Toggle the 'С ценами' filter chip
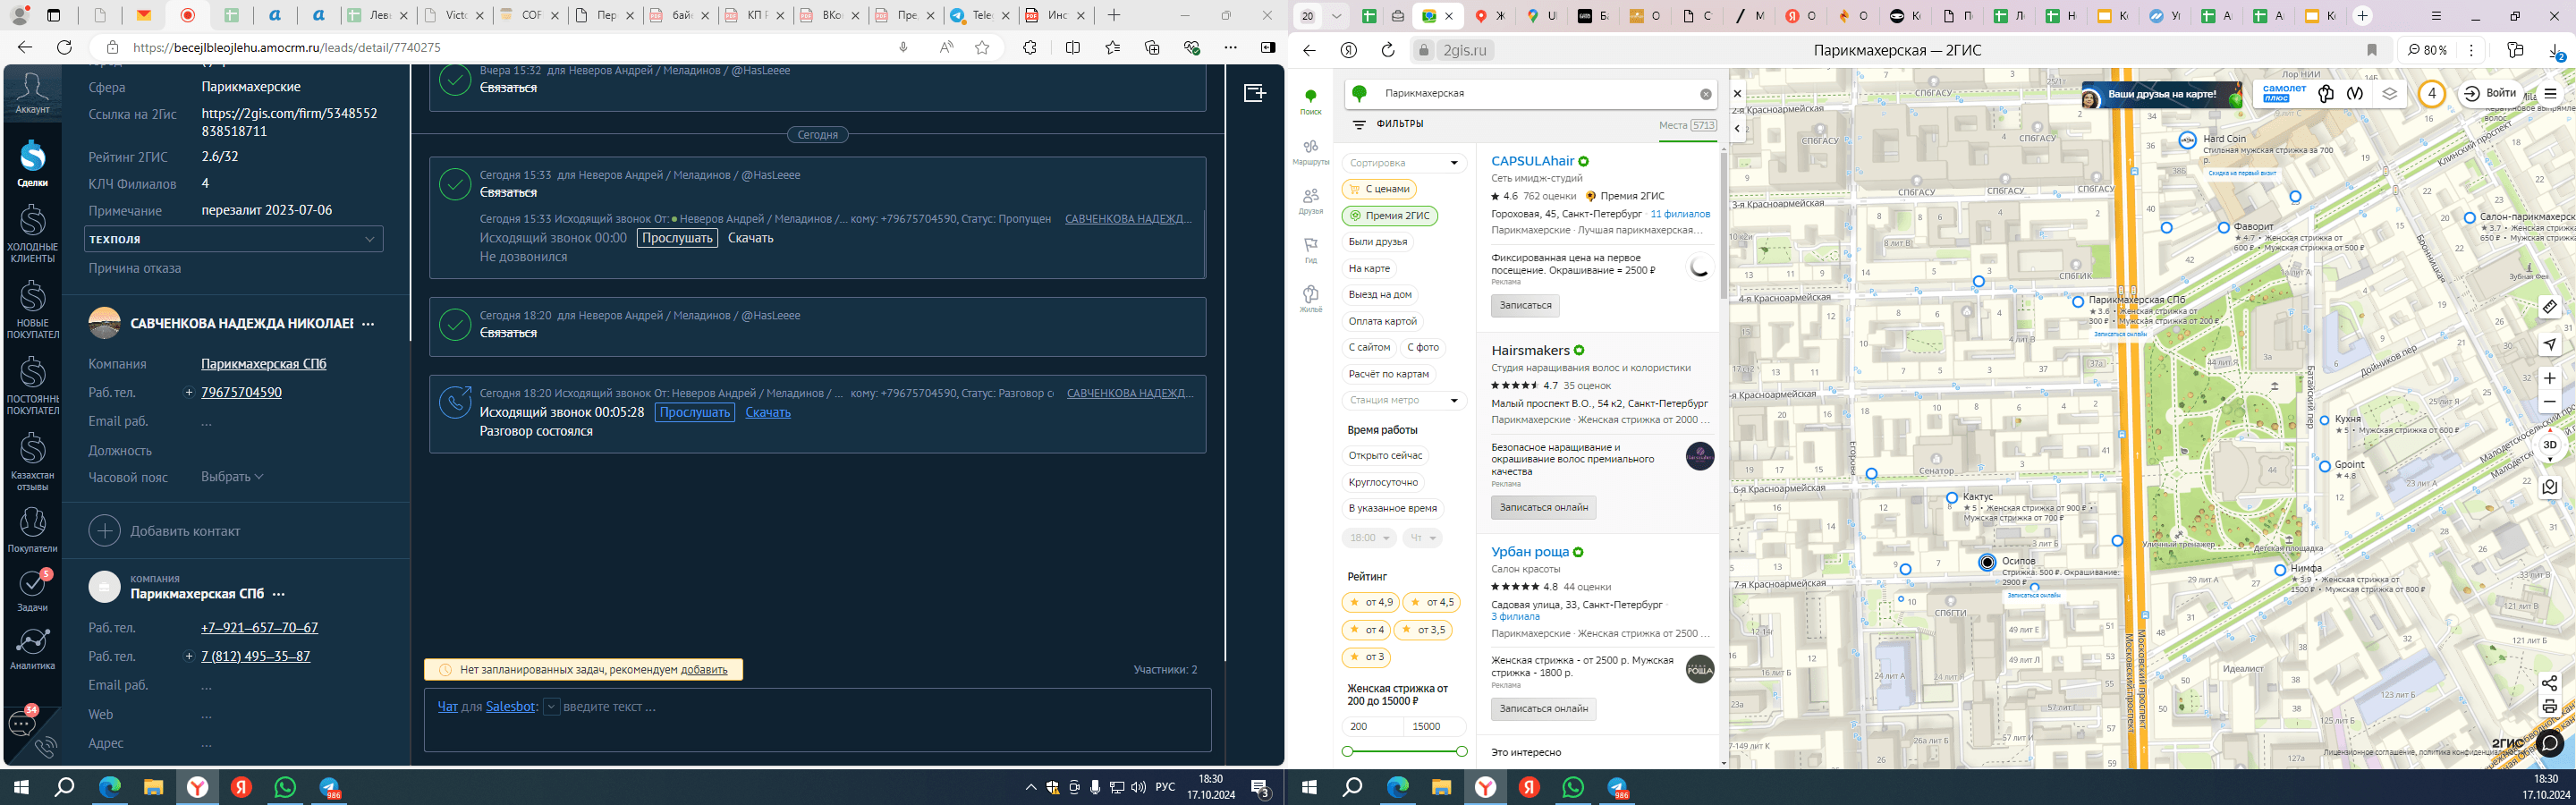The height and width of the screenshot is (805, 2576). tap(1379, 189)
